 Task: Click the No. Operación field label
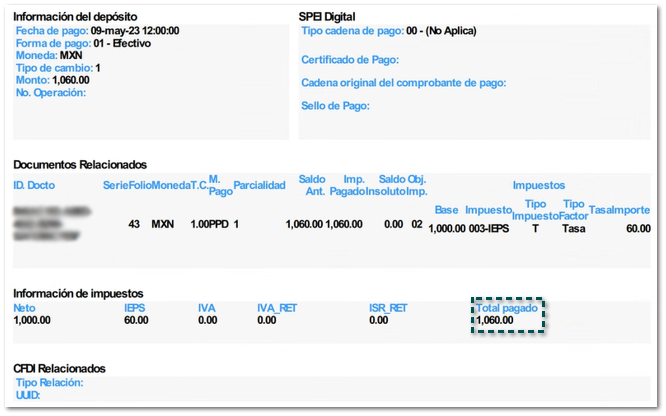51,93
